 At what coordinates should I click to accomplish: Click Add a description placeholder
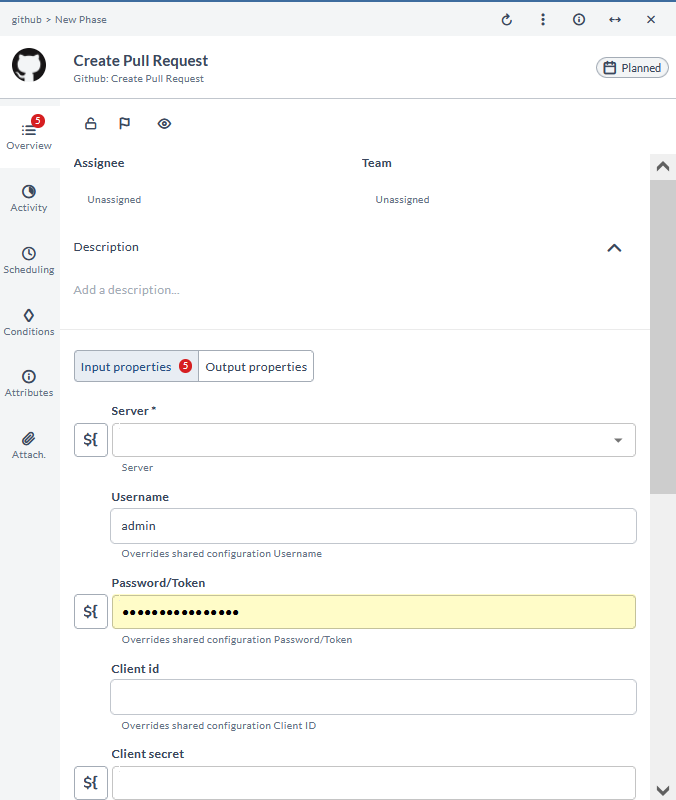coord(127,290)
